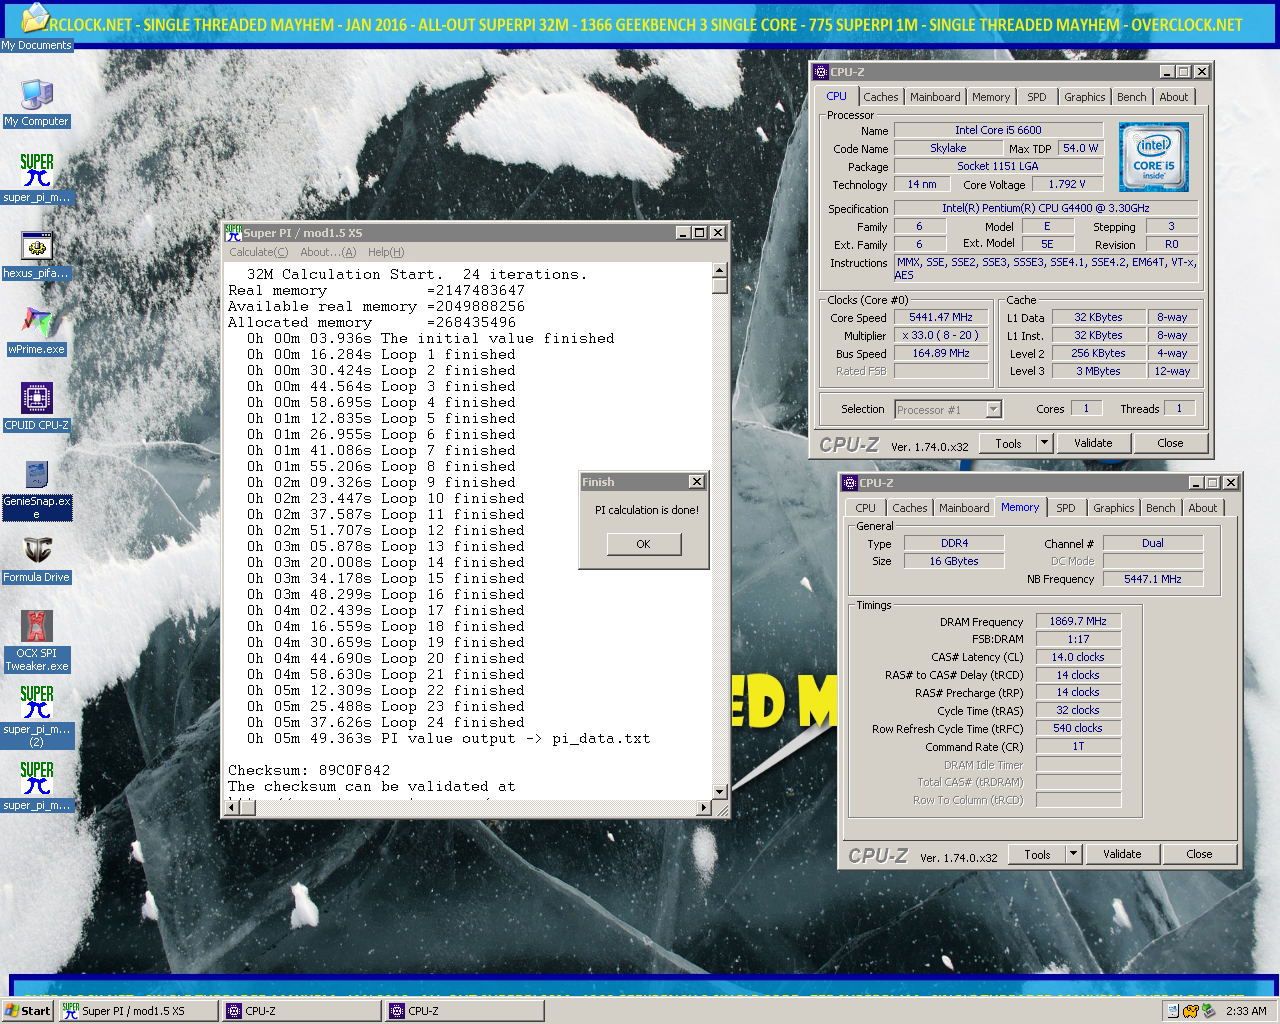Click Super PI horizontal scroll left arrow
Viewport: 1280px width, 1024px height.
coord(232,807)
